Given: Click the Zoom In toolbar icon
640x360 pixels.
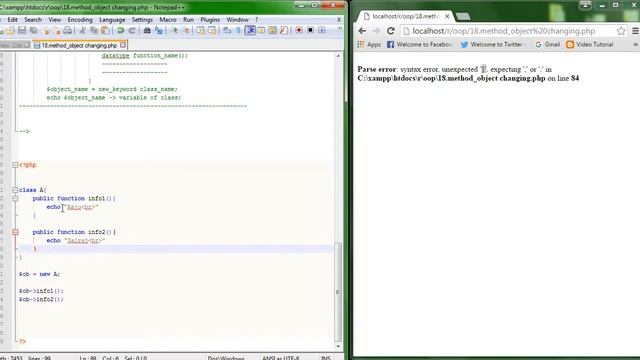Looking at the screenshot, I should pos(175,31).
